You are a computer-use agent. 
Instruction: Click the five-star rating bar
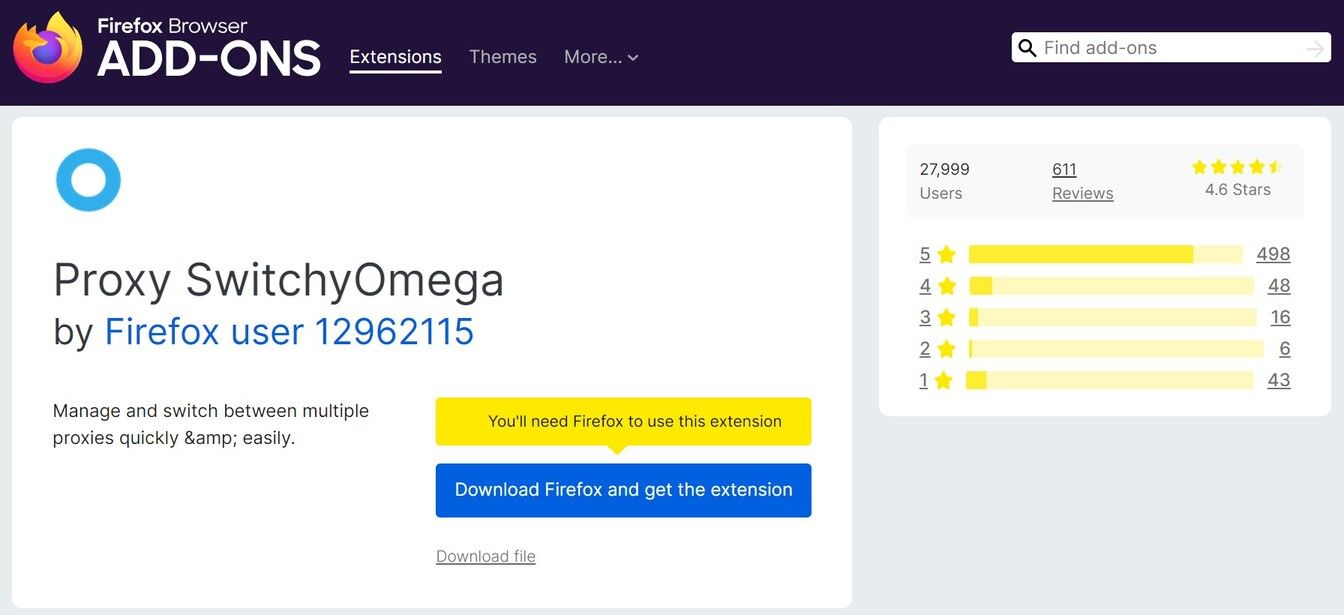pos(1105,254)
